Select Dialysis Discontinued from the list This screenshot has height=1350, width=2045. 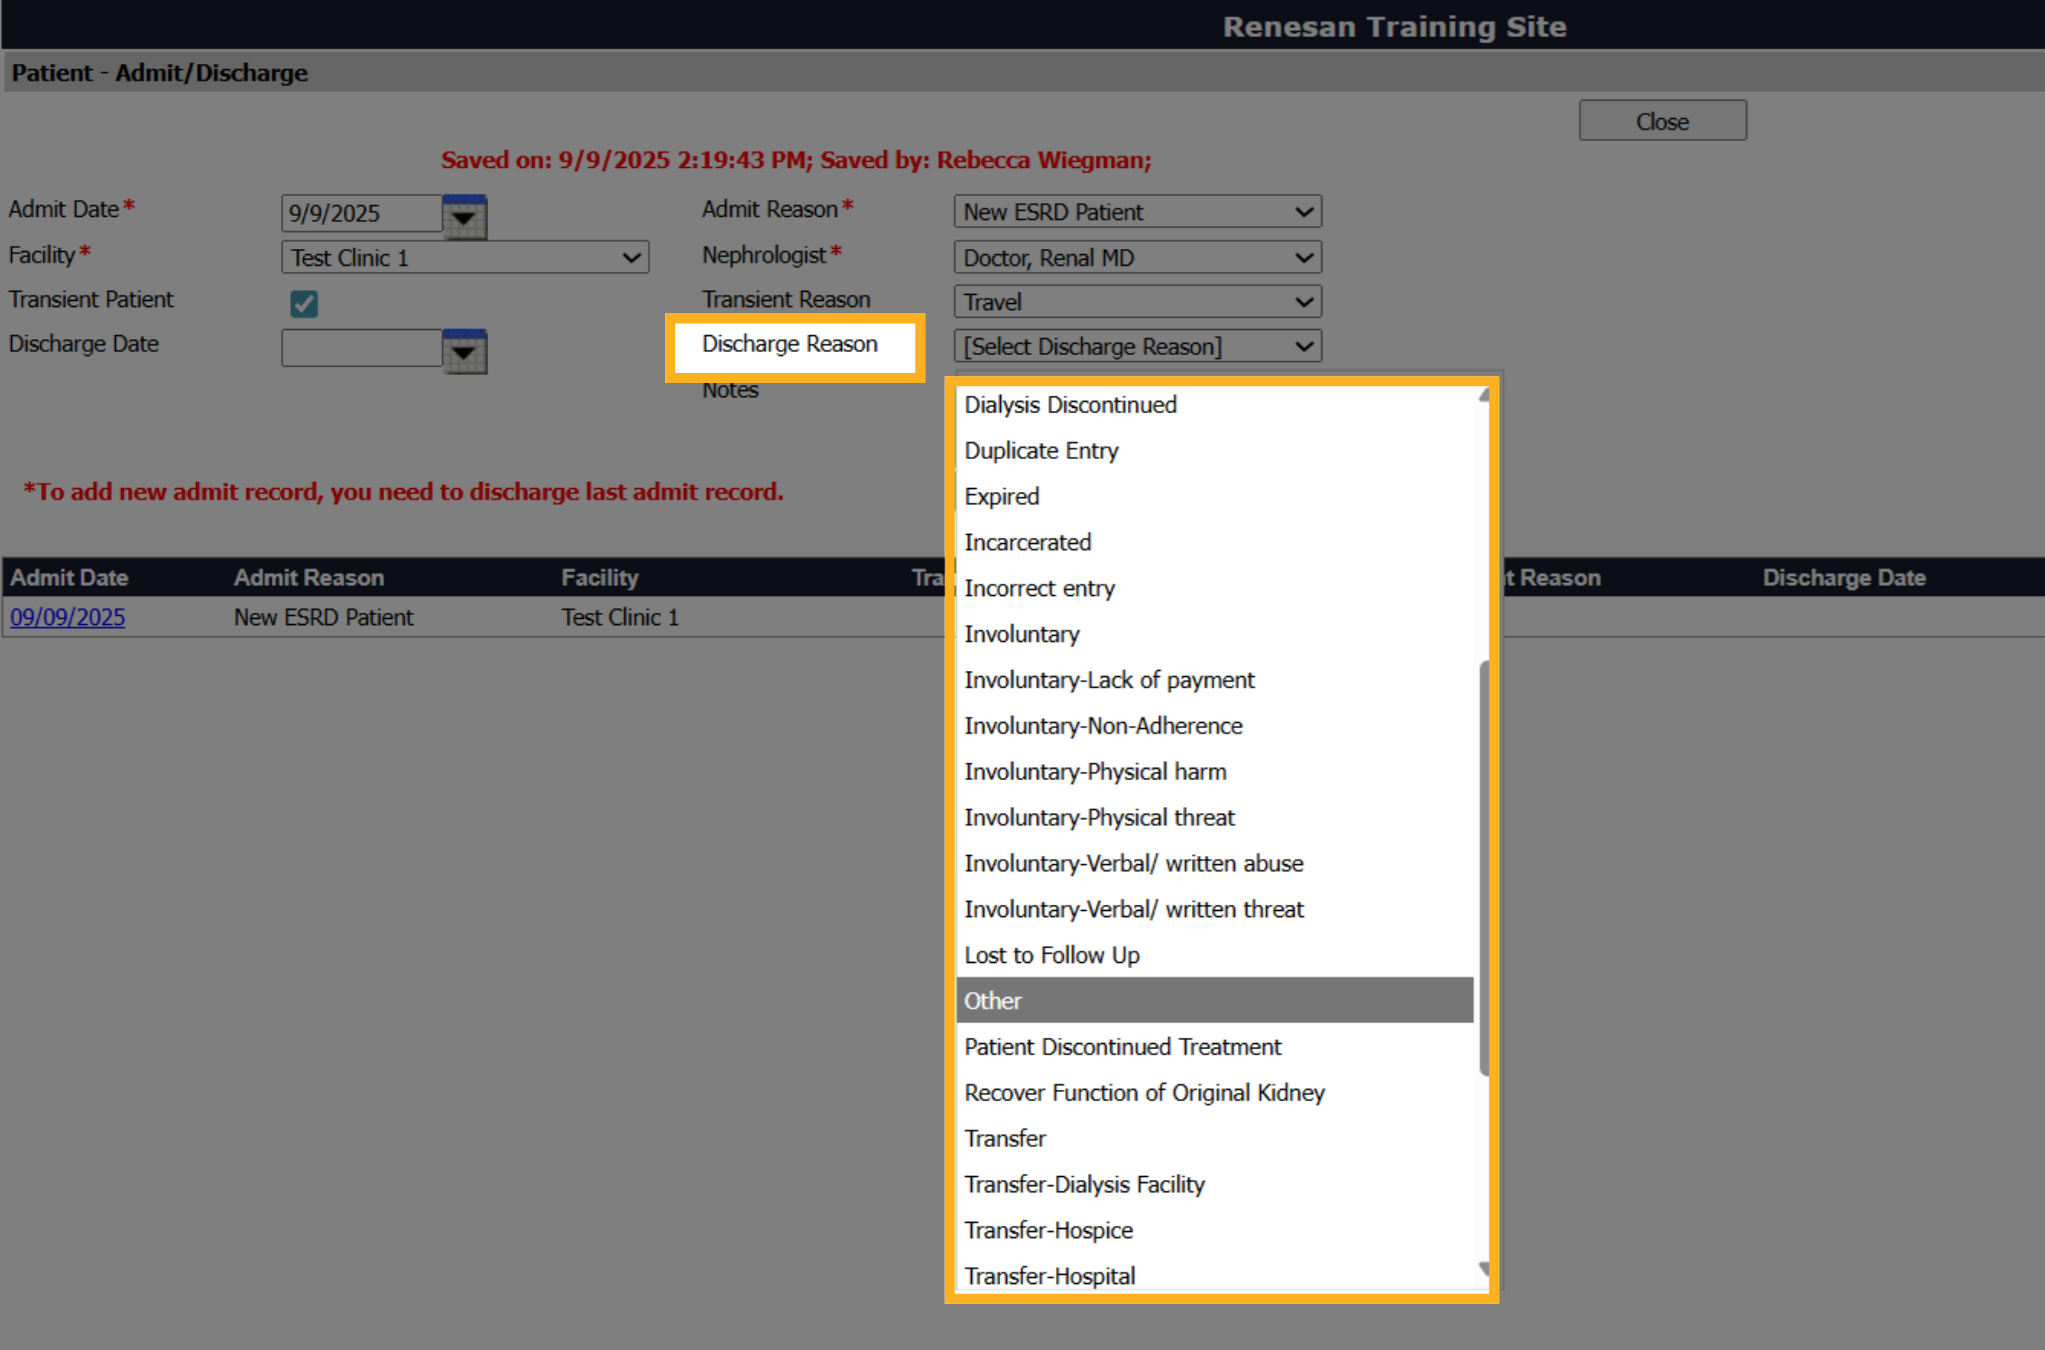(x=1215, y=405)
